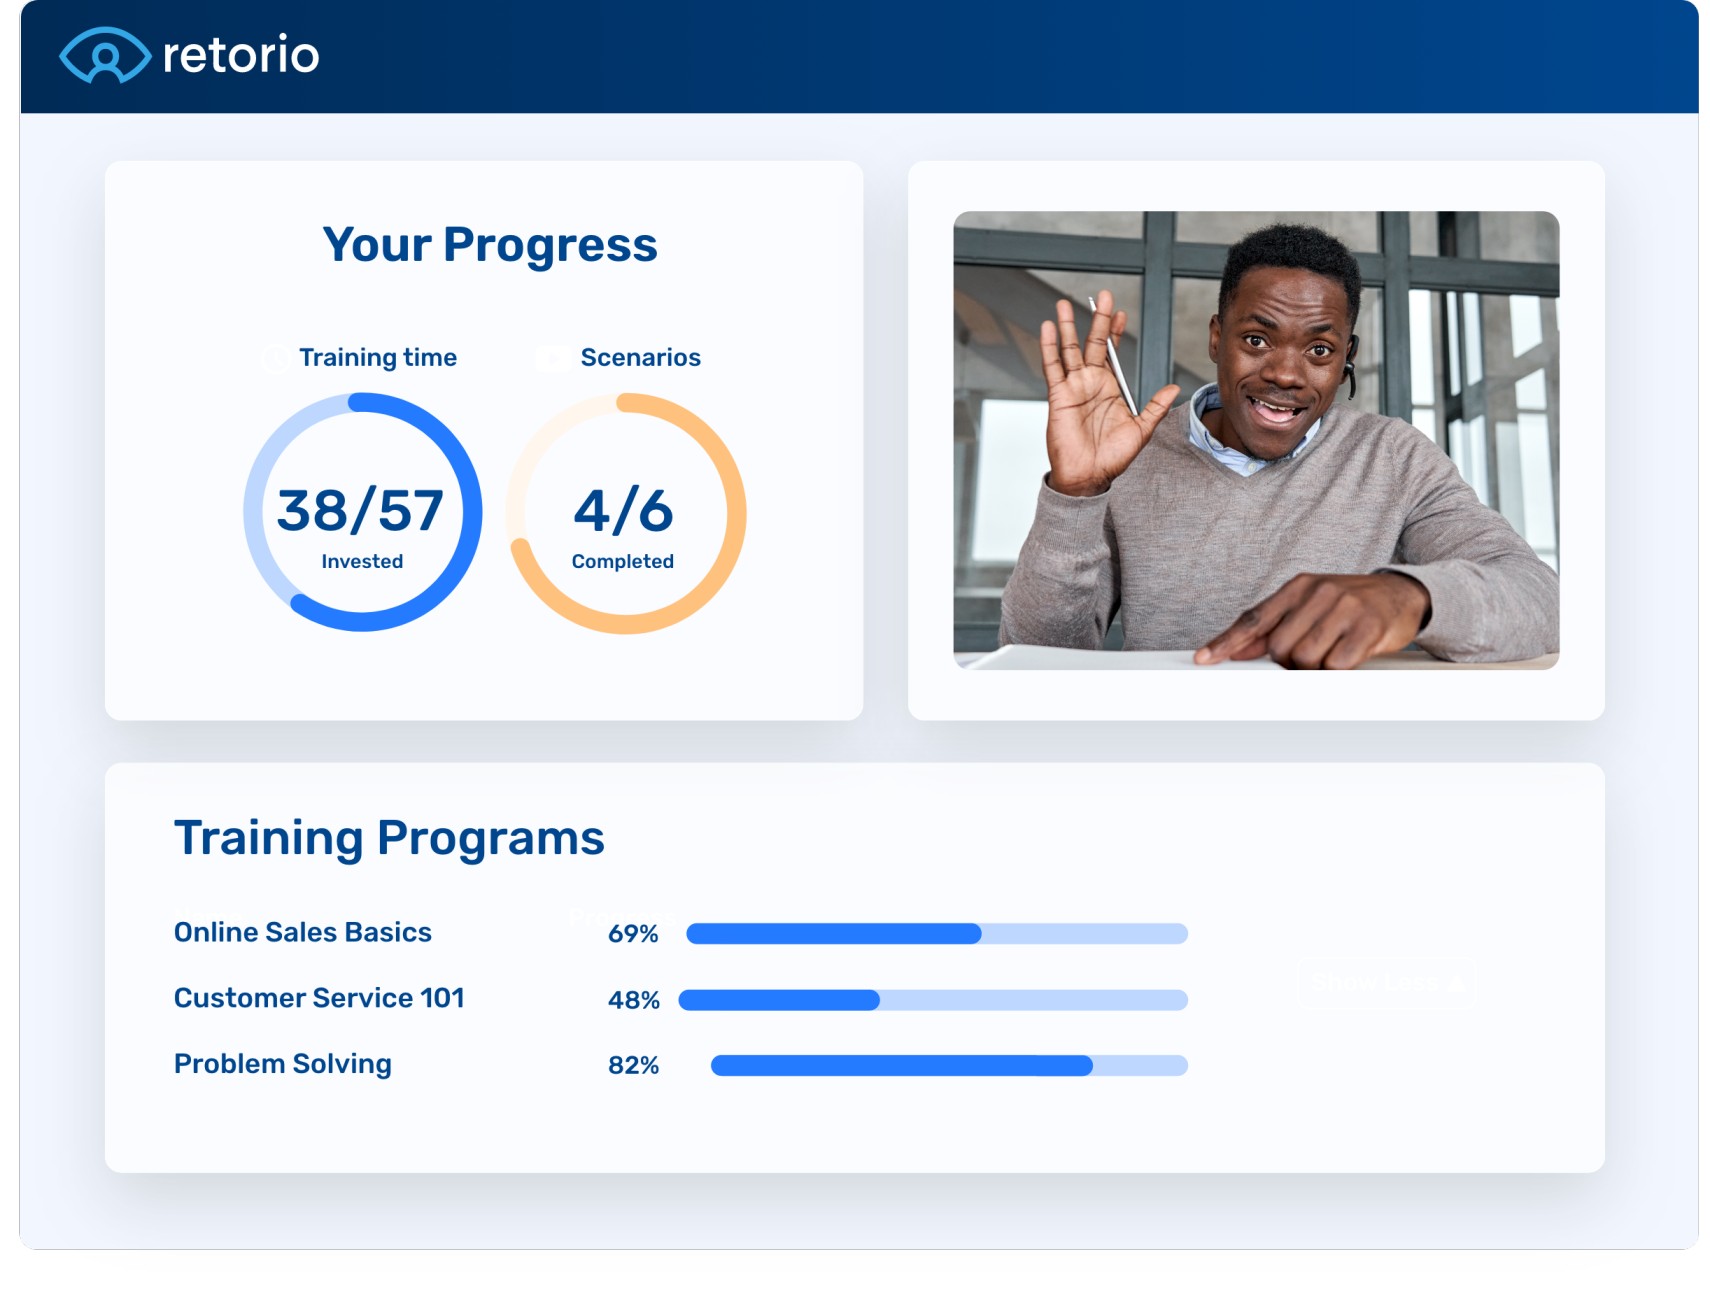The height and width of the screenshot is (1306, 1710).
Task: Click the 69% progress value
Action: [633, 934]
